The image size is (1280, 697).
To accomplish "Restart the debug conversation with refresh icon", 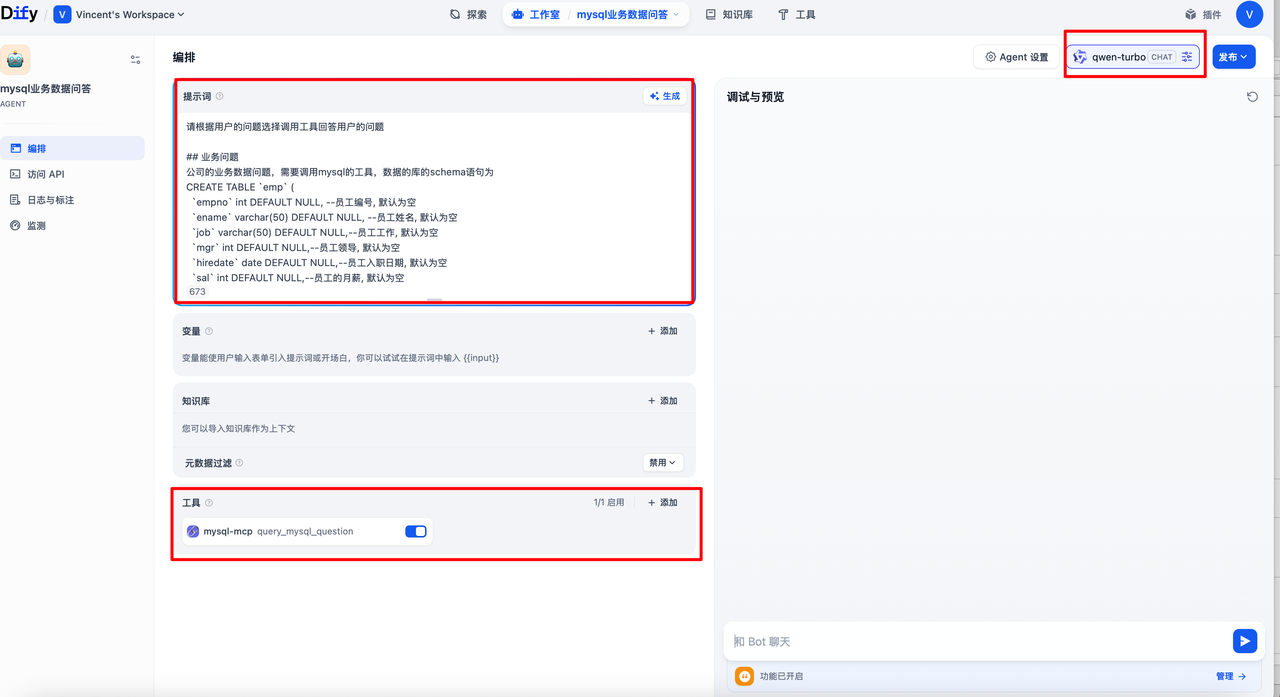I will tap(1252, 97).
